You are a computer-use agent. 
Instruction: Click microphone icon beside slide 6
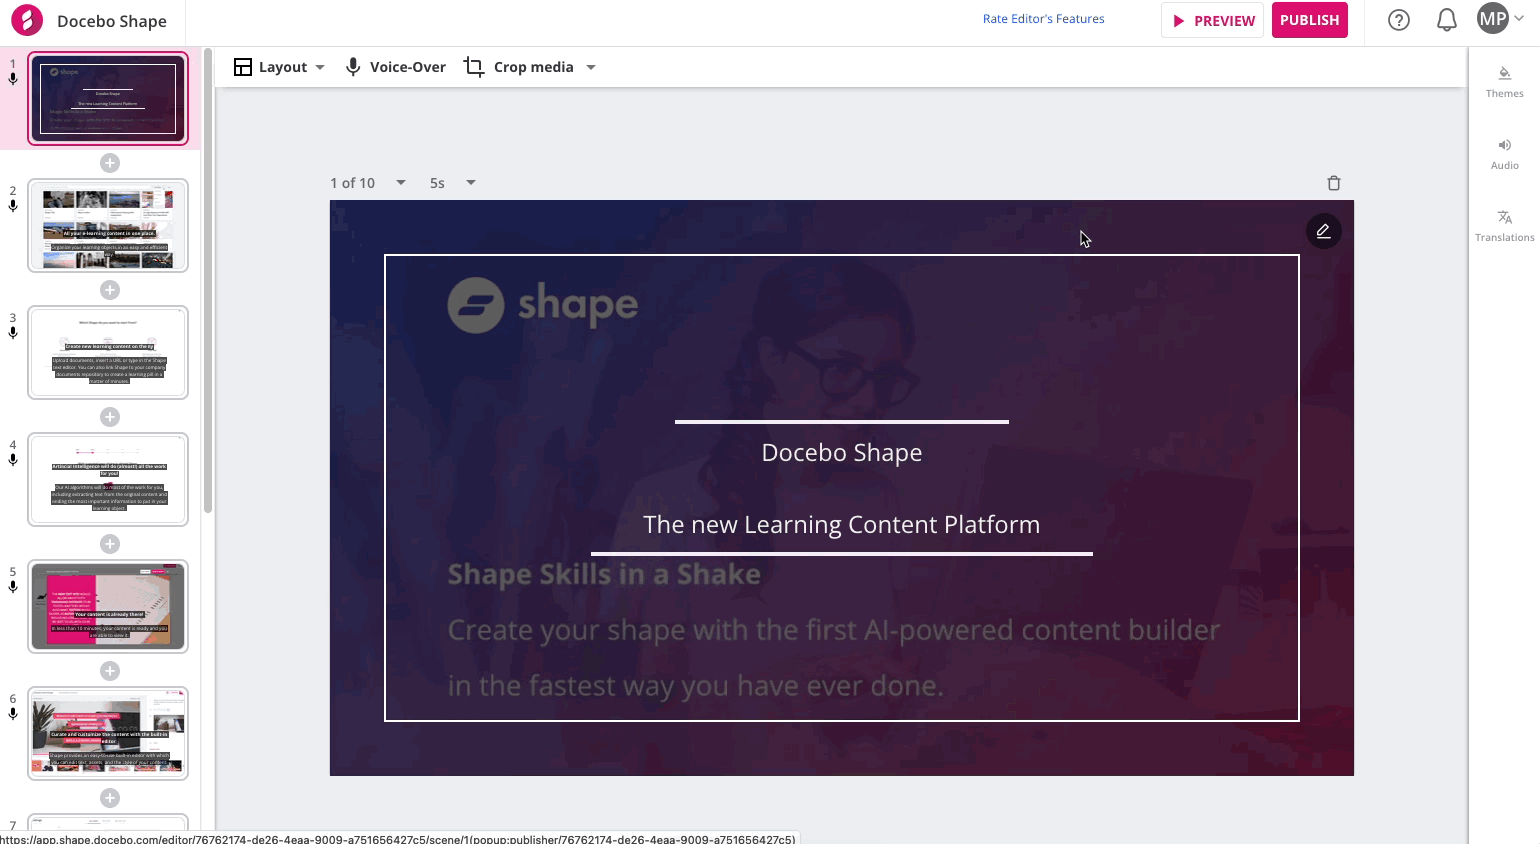[x=13, y=714]
